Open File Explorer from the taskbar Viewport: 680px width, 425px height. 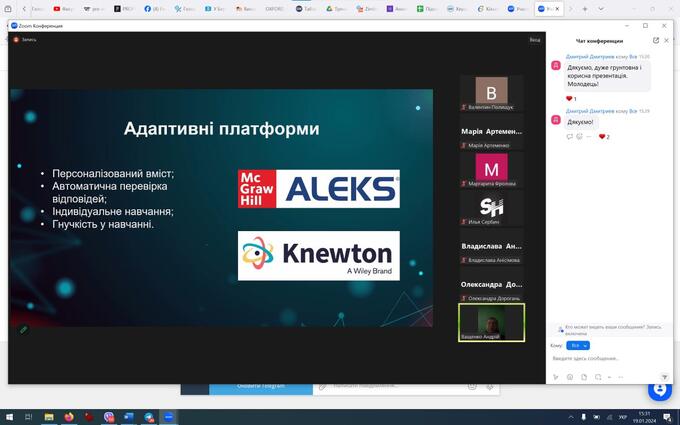(49, 417)
